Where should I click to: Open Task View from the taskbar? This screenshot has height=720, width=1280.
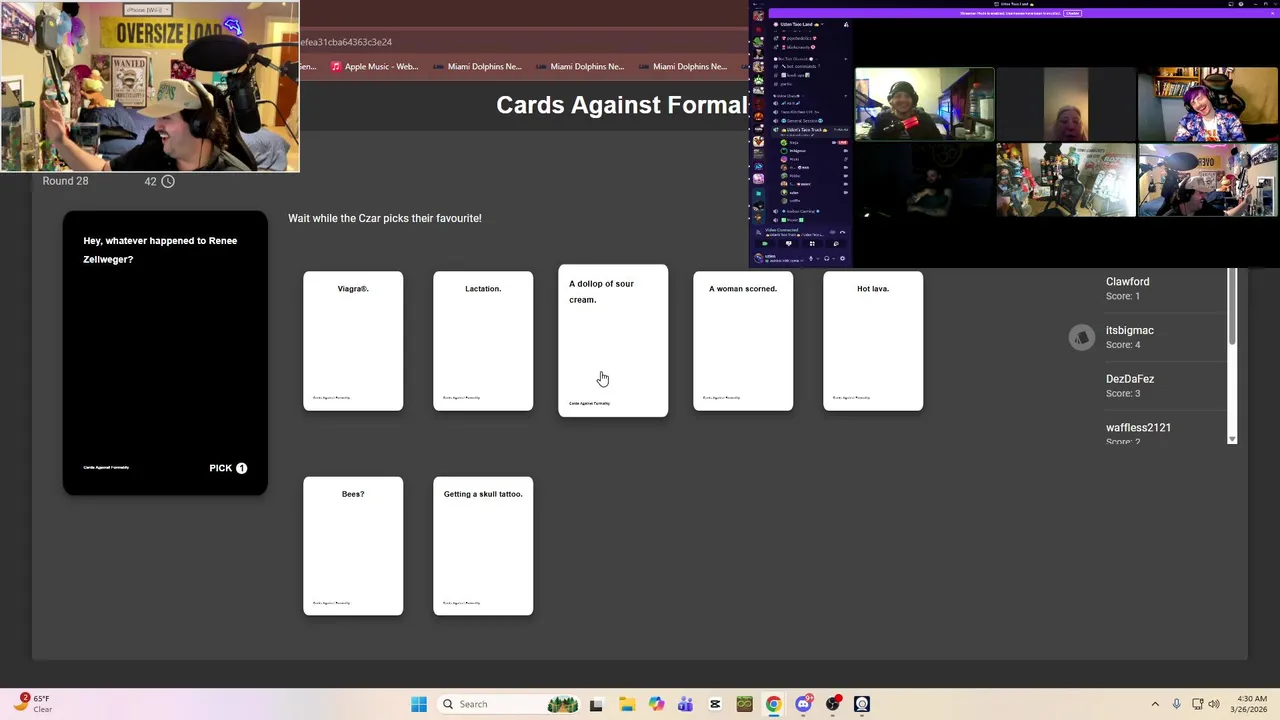coord(596,704)
